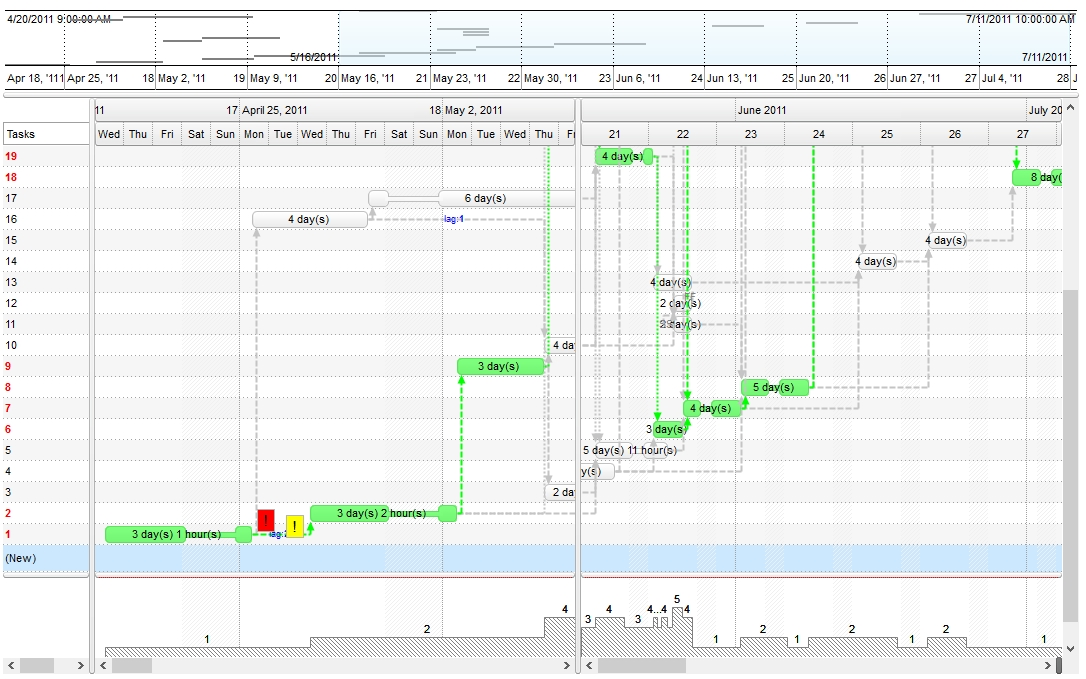Select task 19 in the Tasks list
This screenshot has height=679, width=1086.
45,157
